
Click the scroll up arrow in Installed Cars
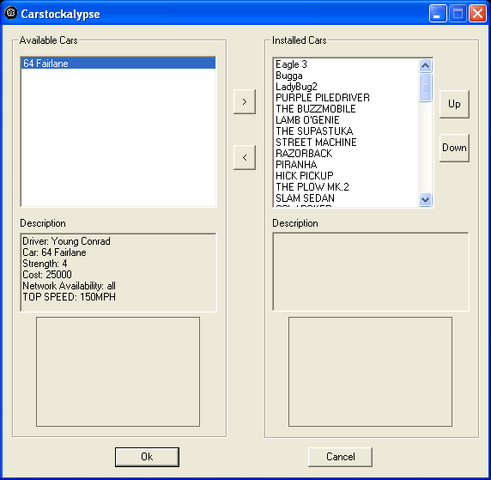click(425, 66)
